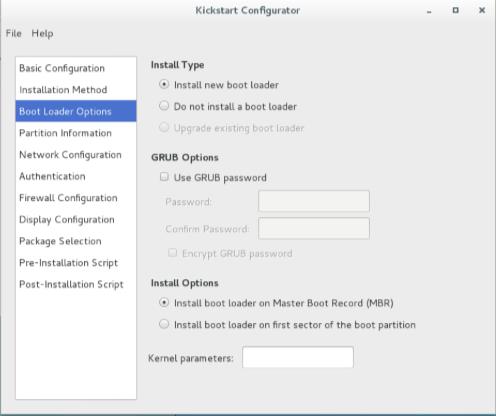Choose Install new boot loader radio
The image size is (496, 416).
click(x=164, y=85)
